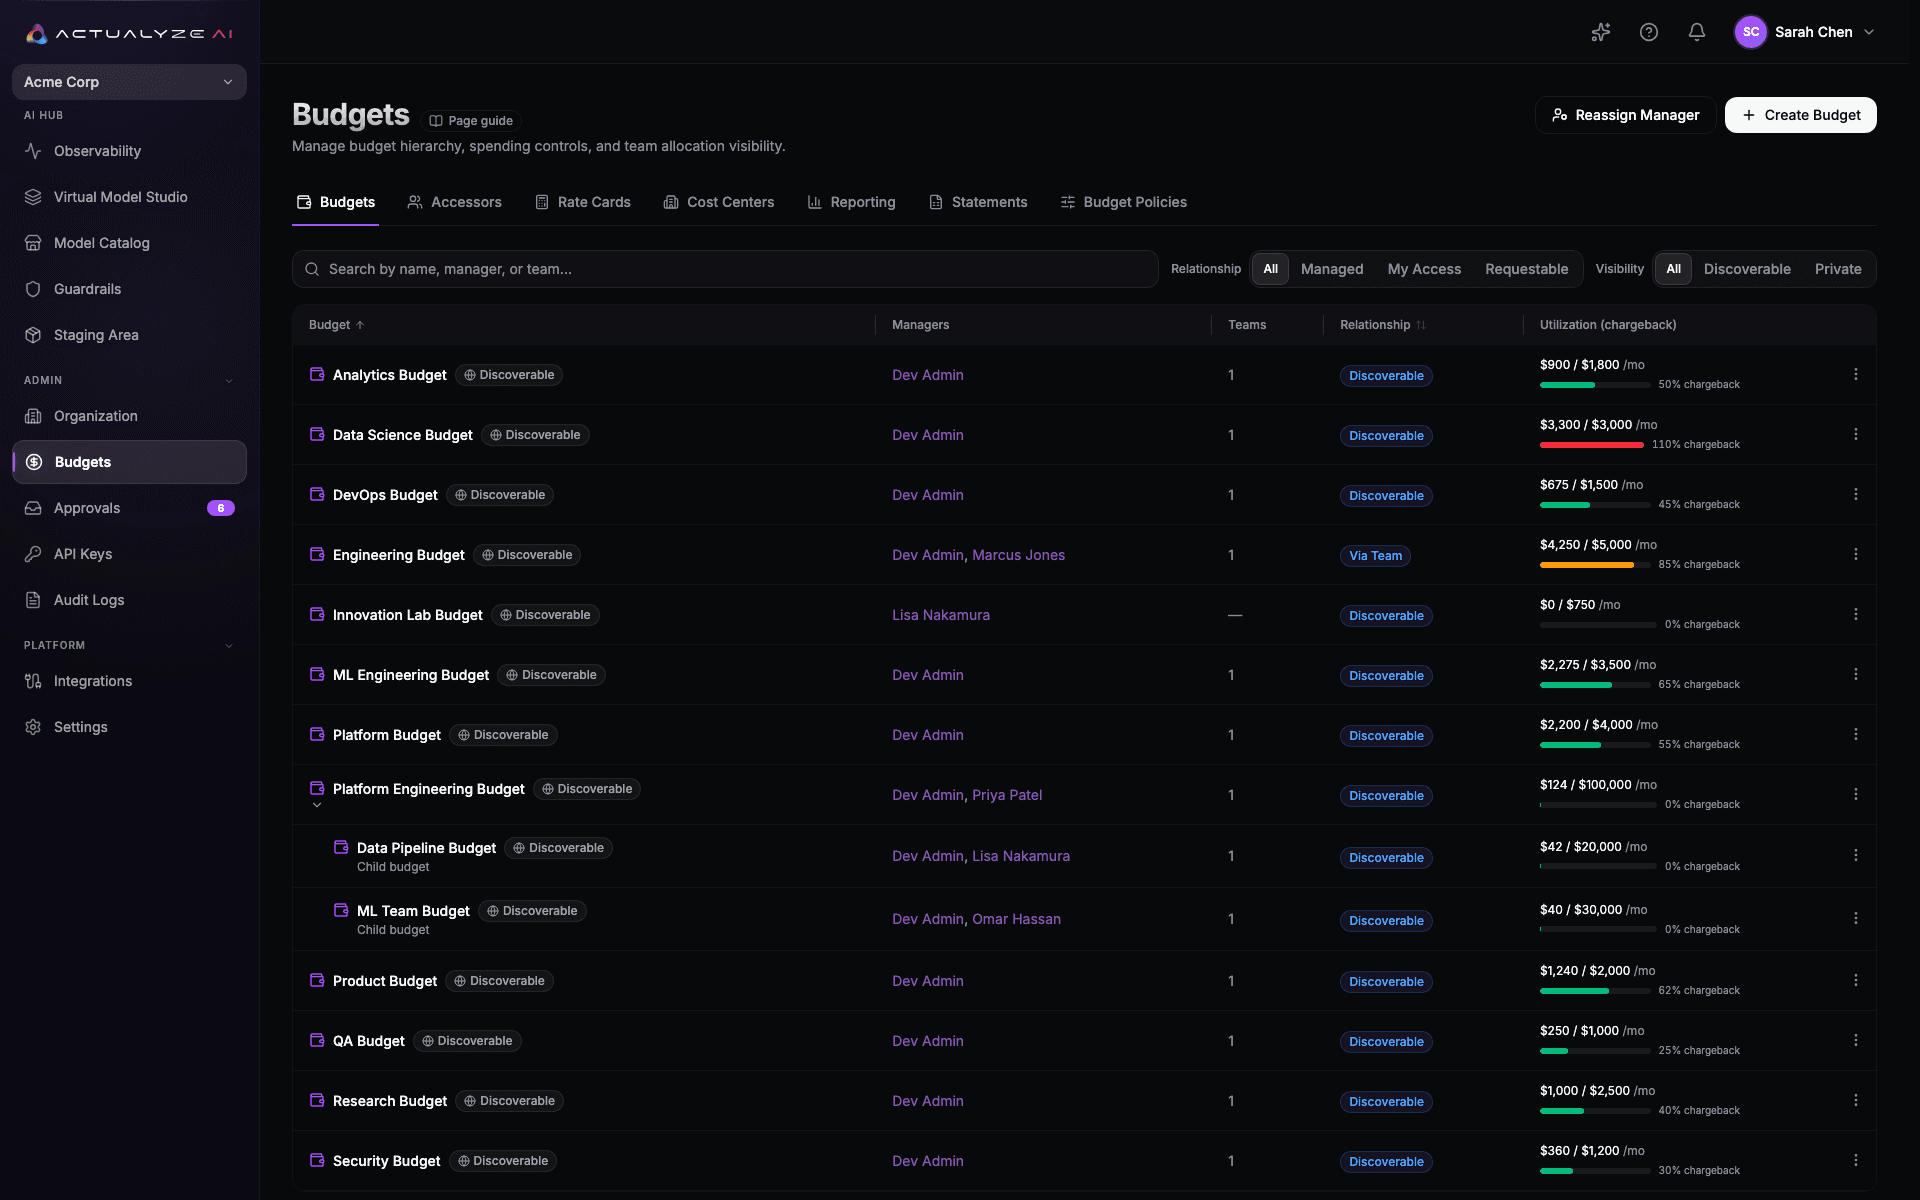Viewport: 1920px width, 1200px height.
Task: Click the Engineering Budget wallet icon
Action: pos(317,554)
